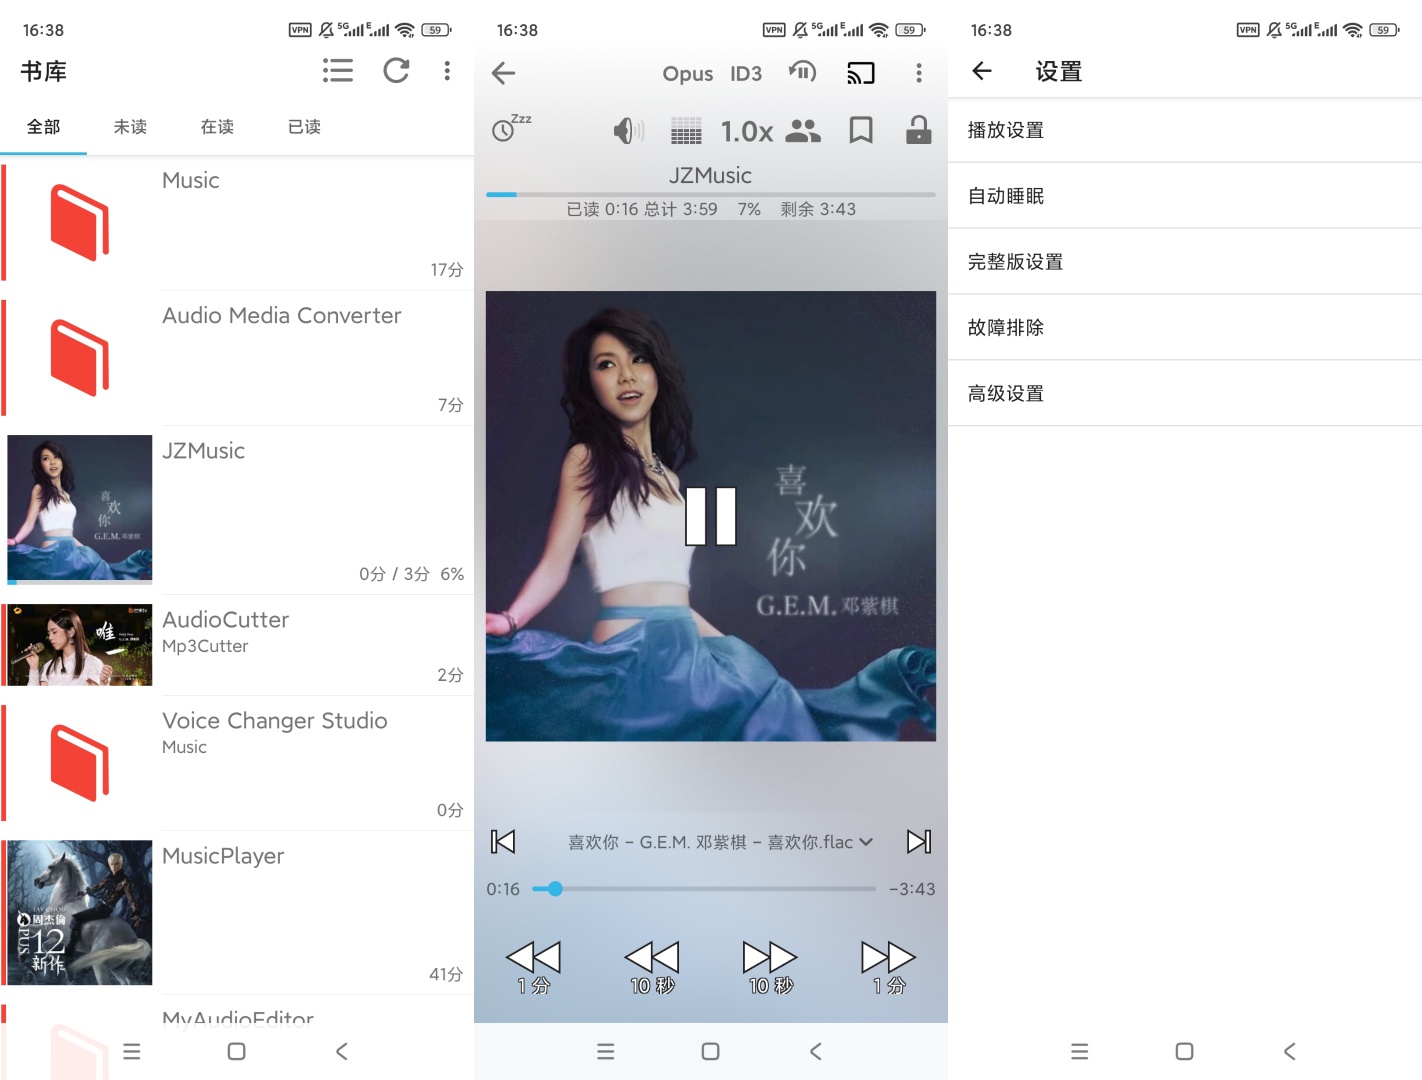Viewport: 1422px width, 1080px height.
Task: Fast forward 1 minute
Action: 889,967
